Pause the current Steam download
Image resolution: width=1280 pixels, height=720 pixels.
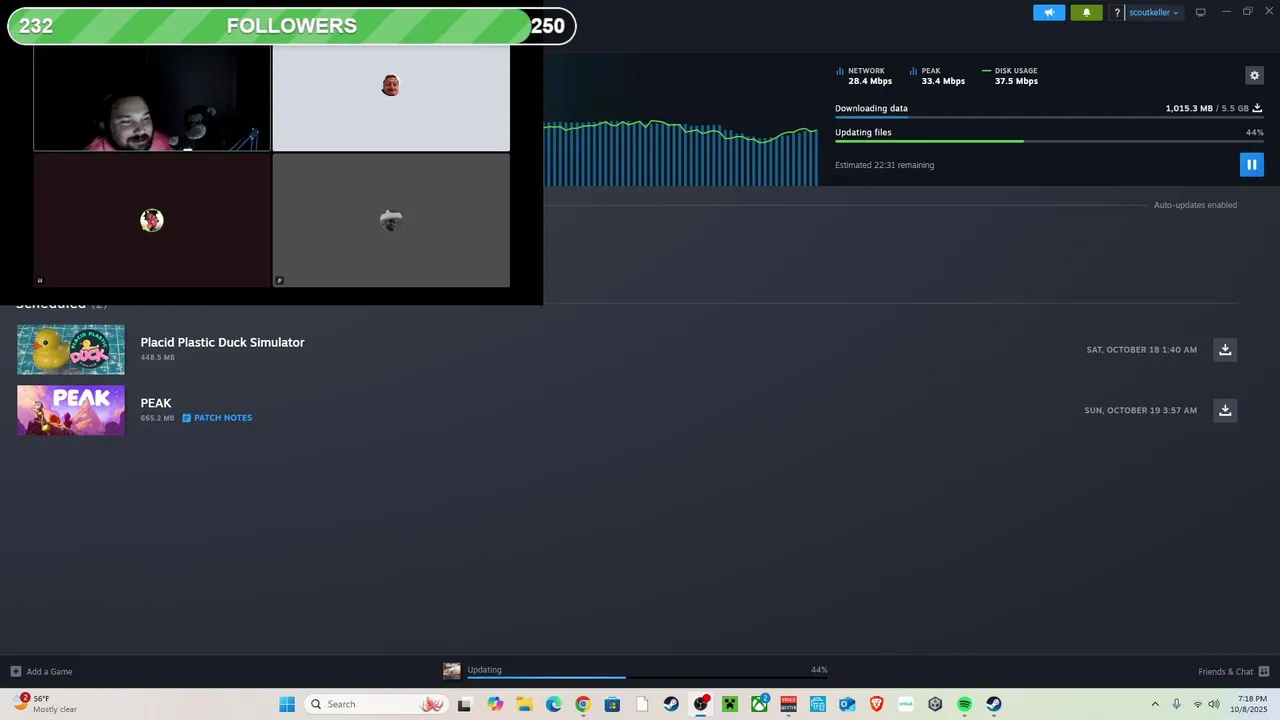point(1251,164)
